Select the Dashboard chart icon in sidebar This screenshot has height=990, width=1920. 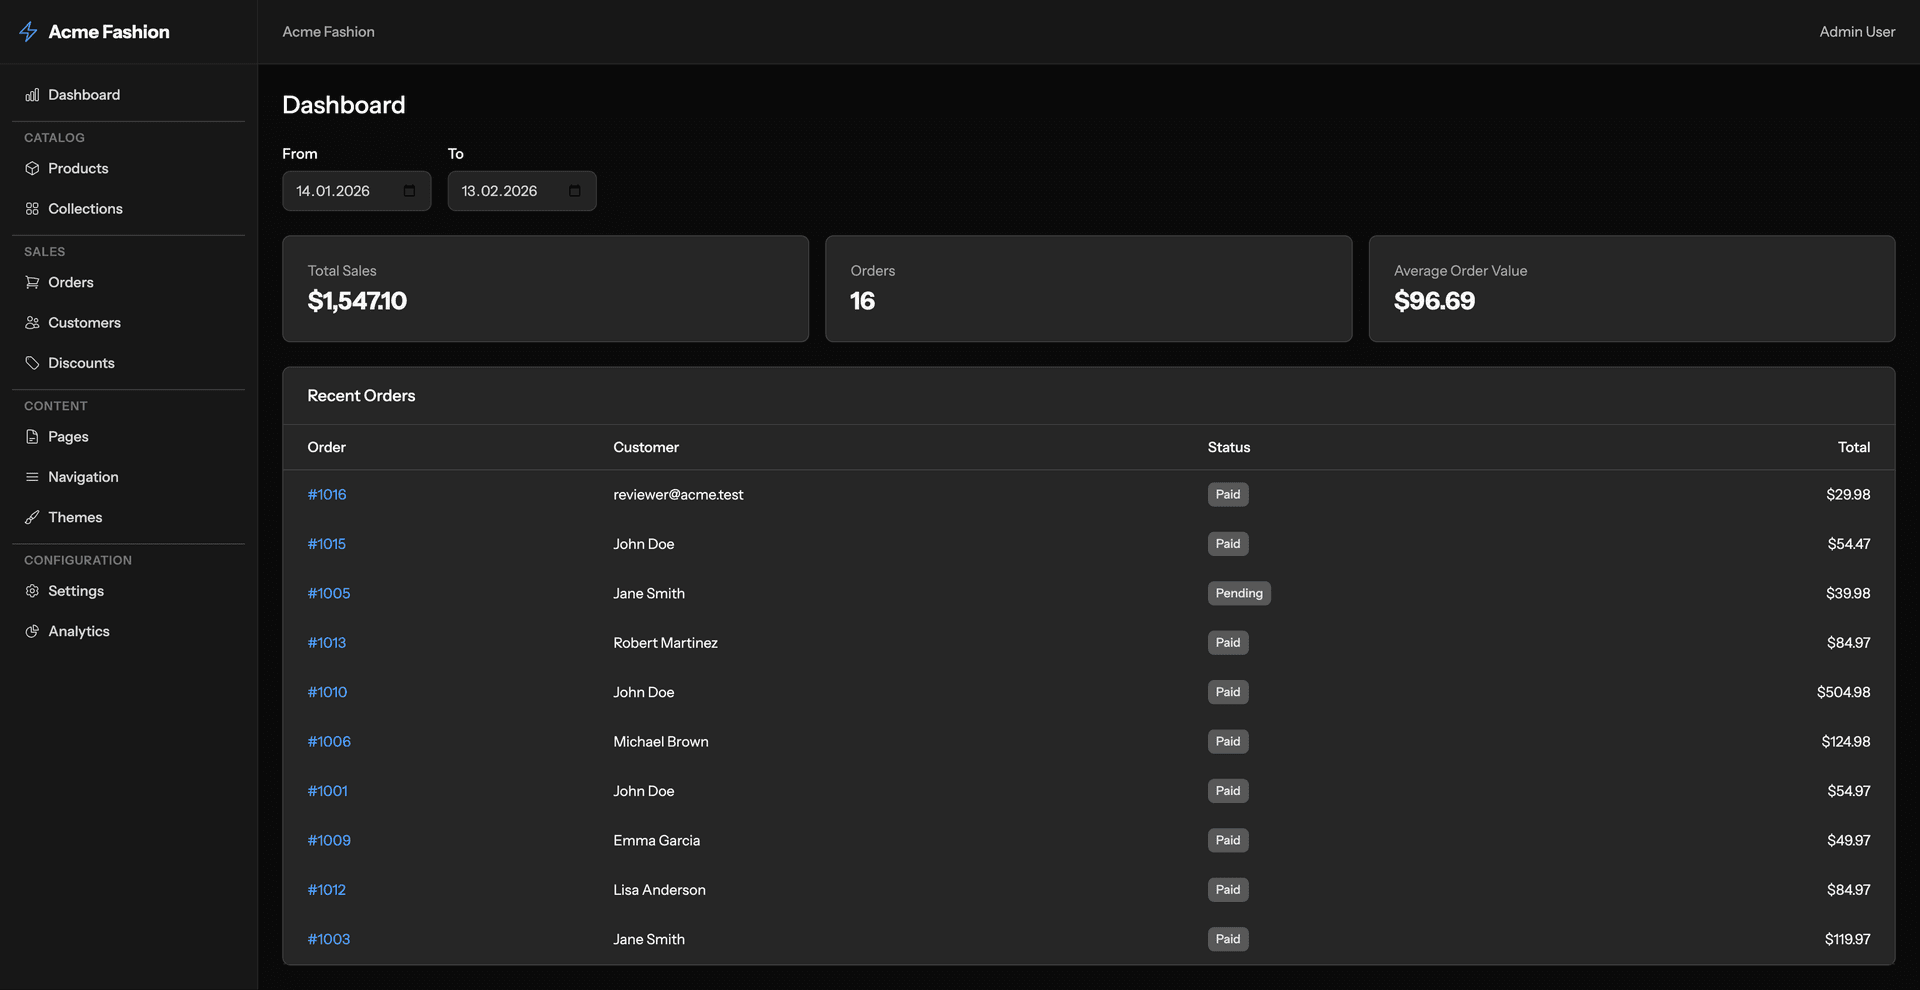click(32, 94)
